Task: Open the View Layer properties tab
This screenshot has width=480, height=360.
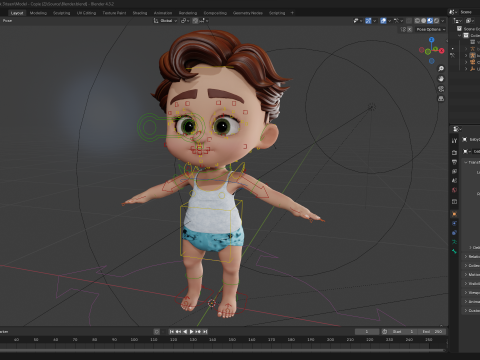Action: click(x=454, y=171)
